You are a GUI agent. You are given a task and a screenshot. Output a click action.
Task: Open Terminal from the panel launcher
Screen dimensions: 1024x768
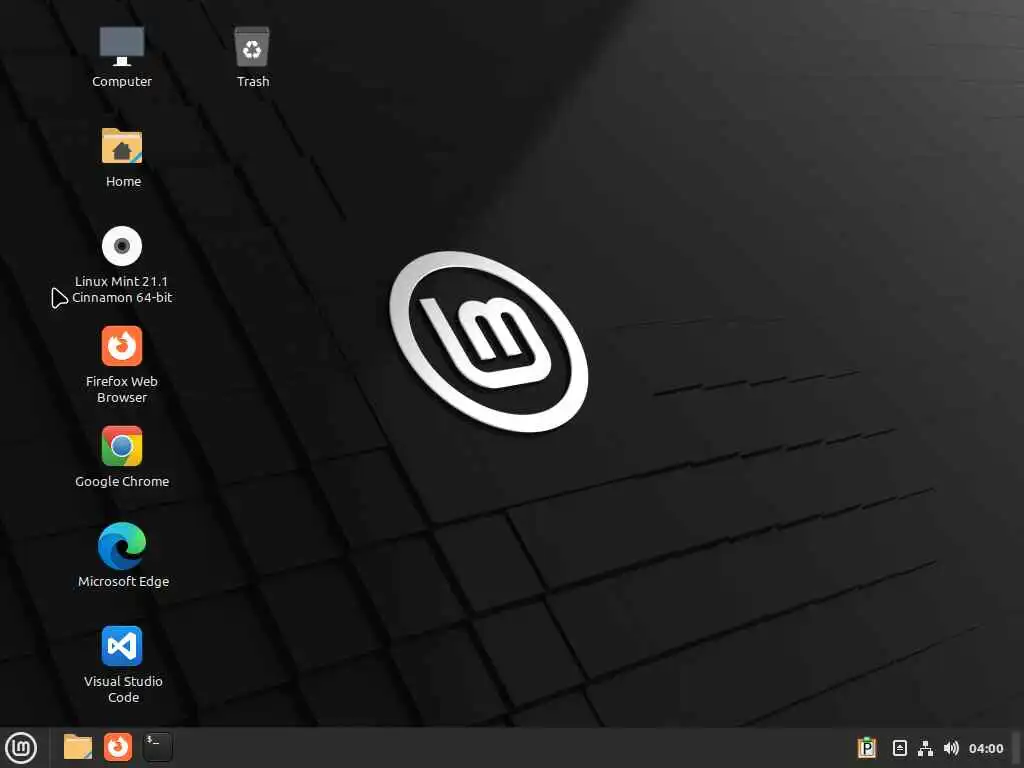(x=157, y=747)
